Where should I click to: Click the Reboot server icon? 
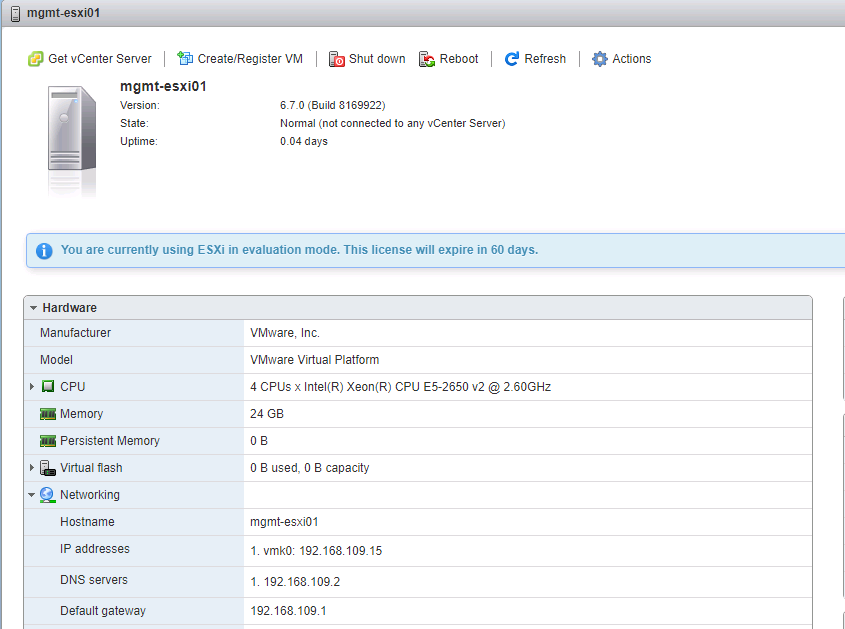[x=425, y=59]
